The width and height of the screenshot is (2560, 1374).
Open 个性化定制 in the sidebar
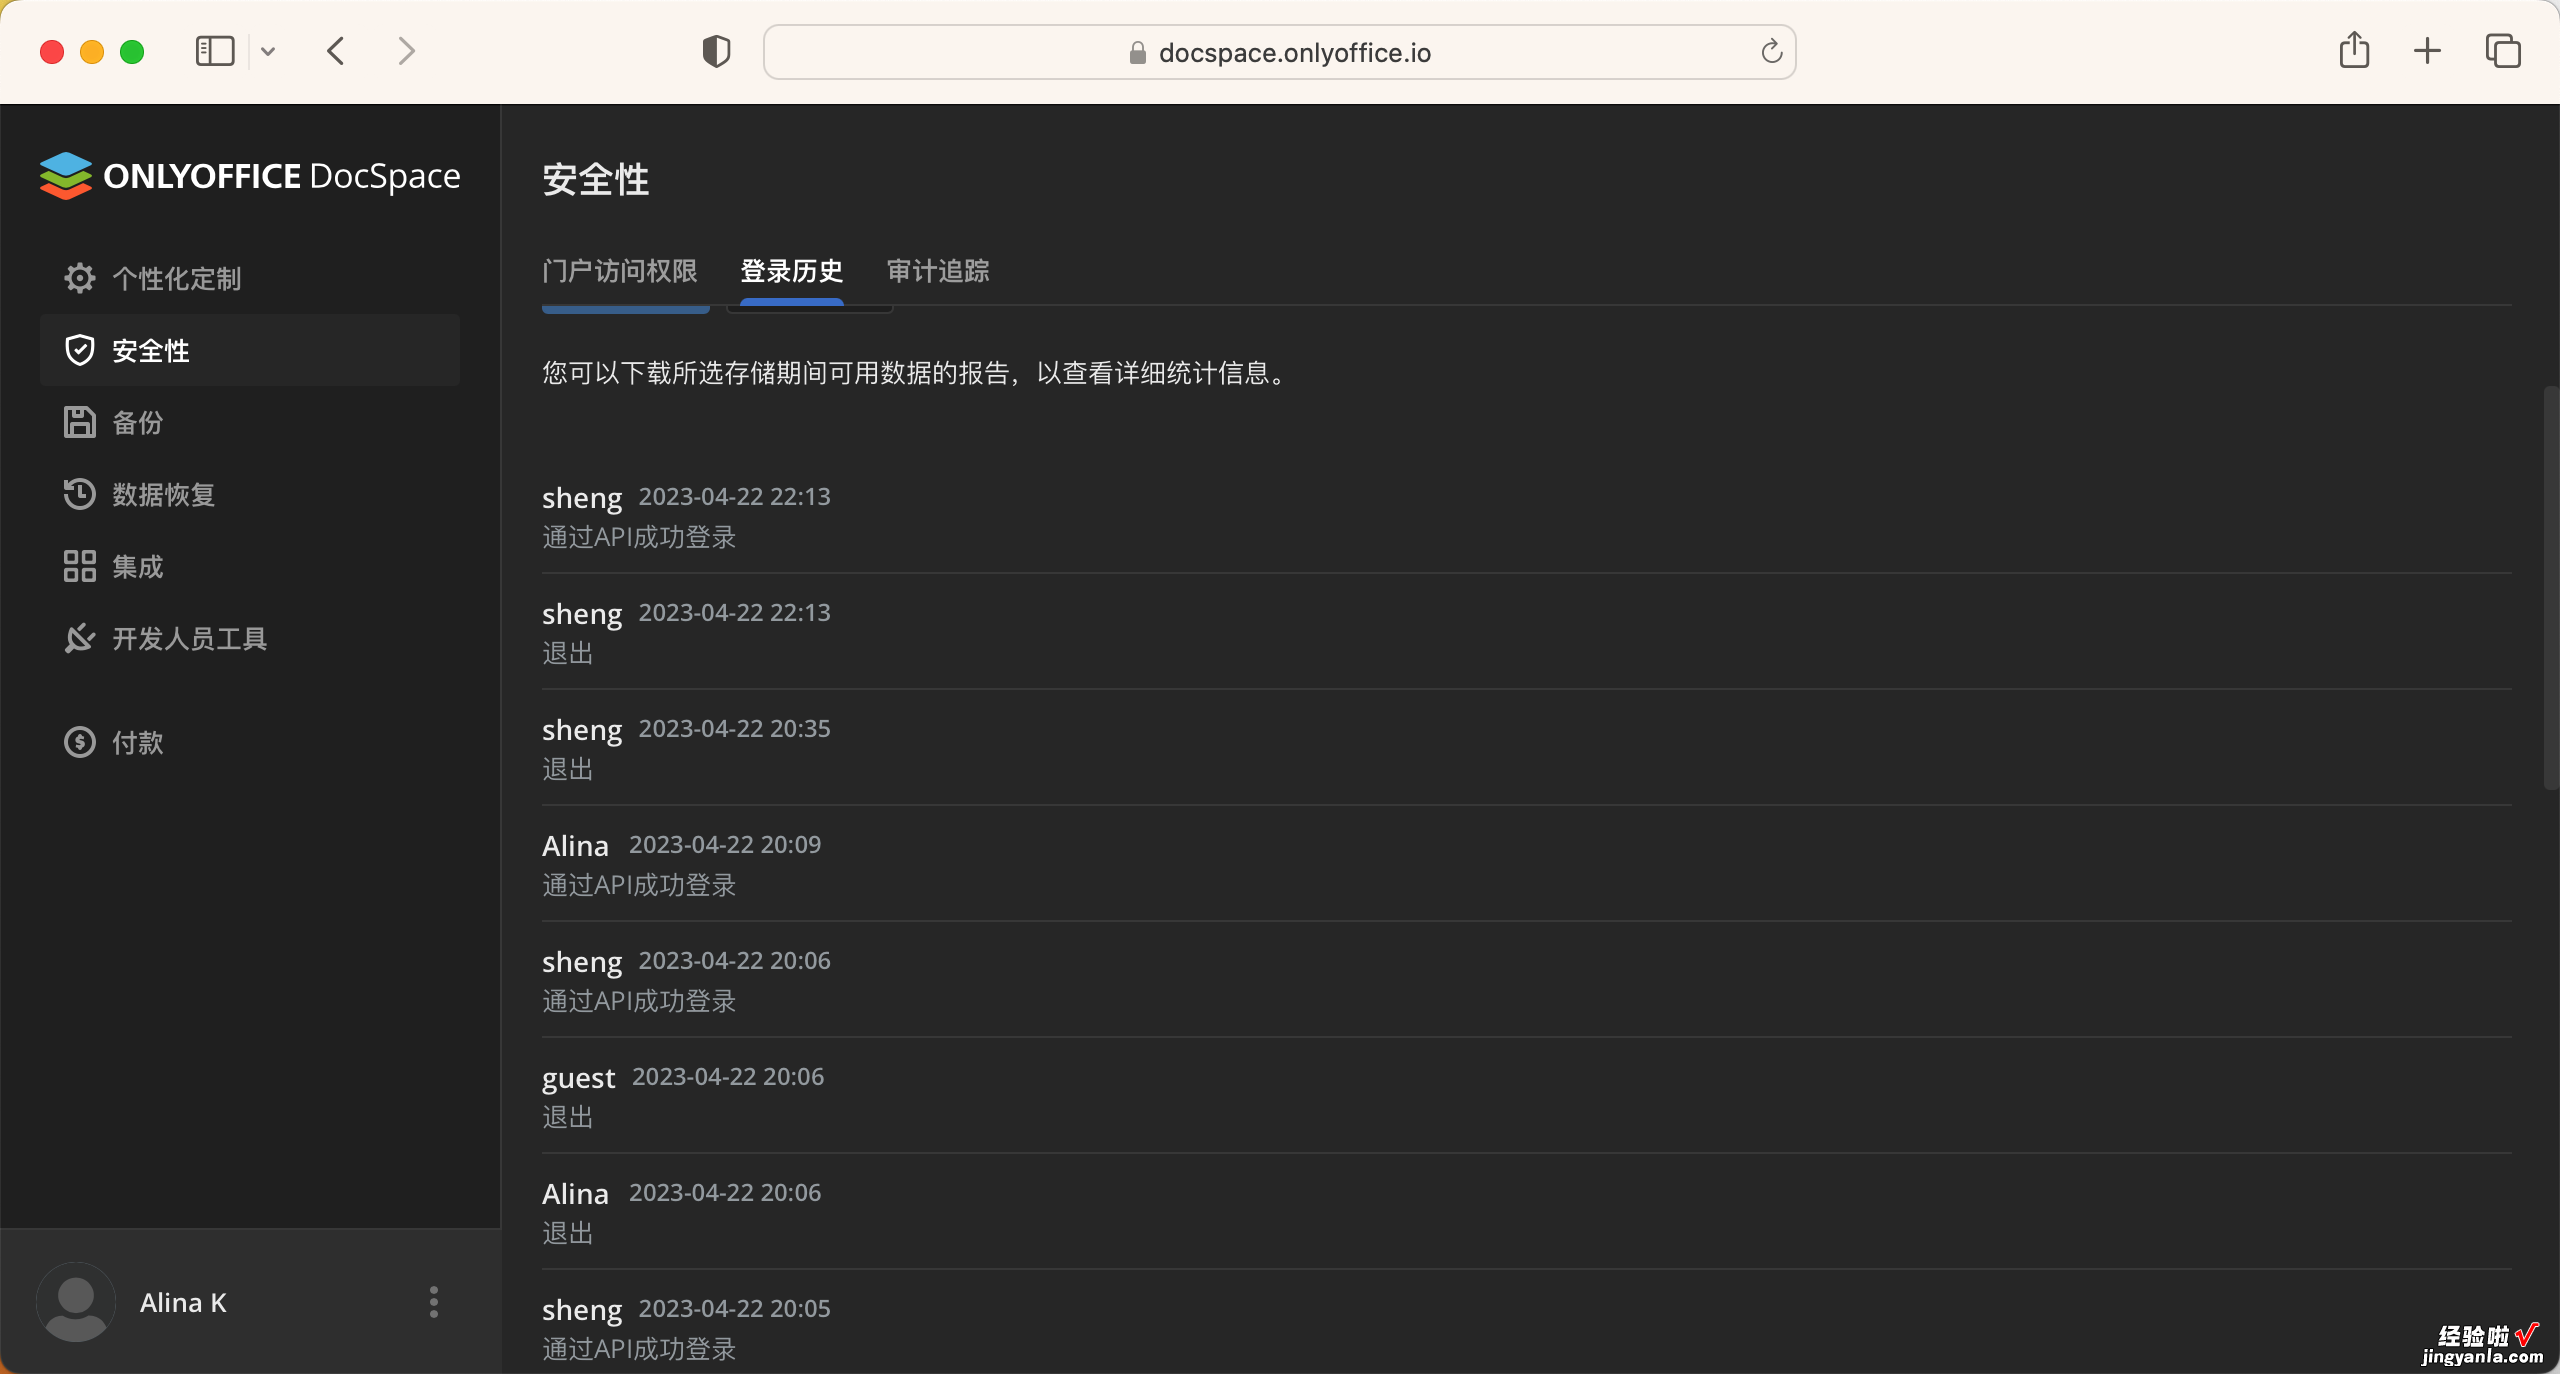point(250,278)
